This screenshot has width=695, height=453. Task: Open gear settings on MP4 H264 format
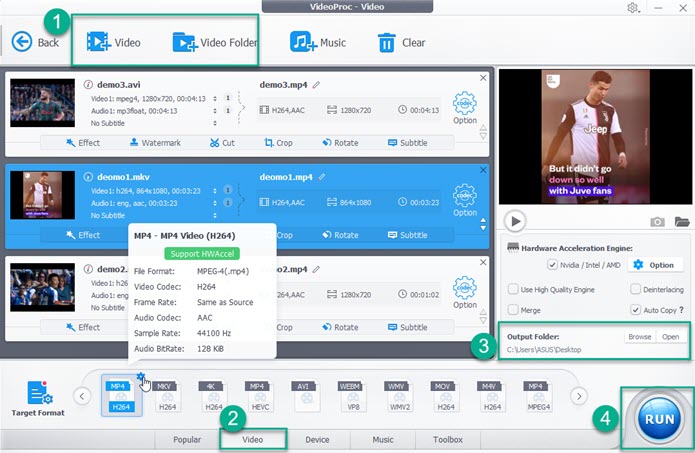[141, 377]
